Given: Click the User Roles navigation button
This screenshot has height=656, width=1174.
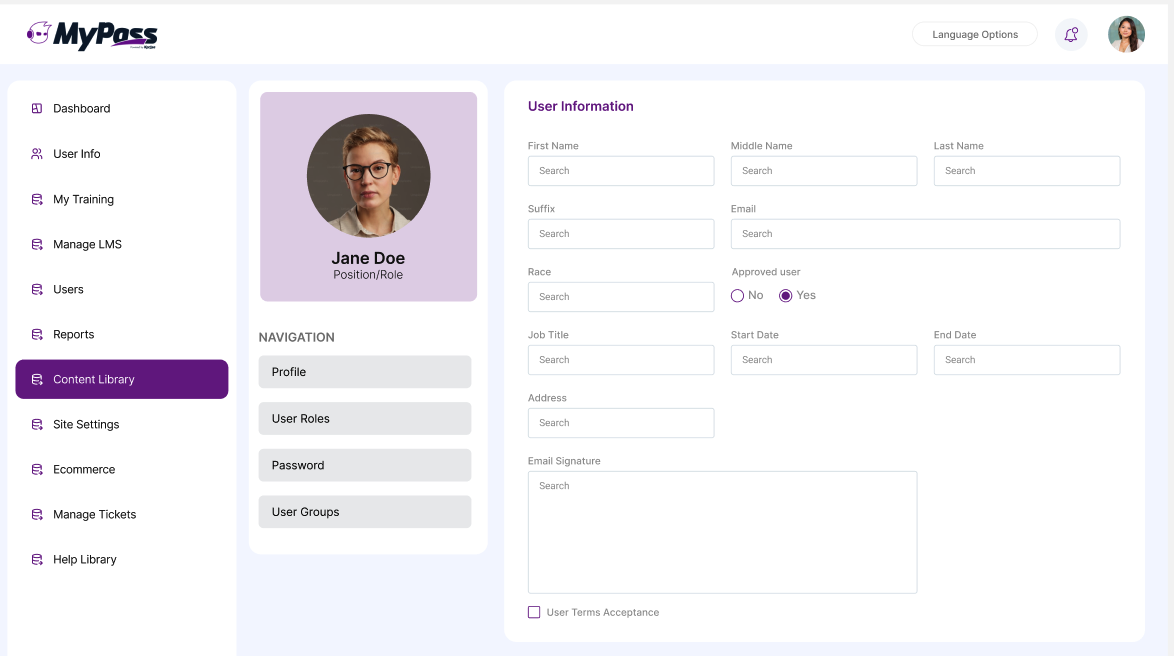Looking at the screenshot, I should (365, 419).
